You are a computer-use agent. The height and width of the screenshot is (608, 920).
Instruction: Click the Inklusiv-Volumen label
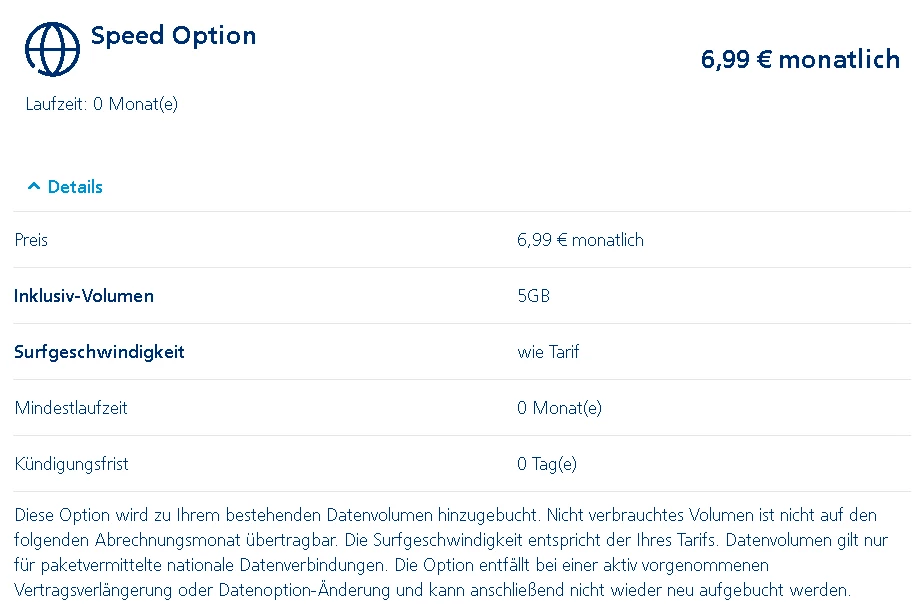click(84, 296)
